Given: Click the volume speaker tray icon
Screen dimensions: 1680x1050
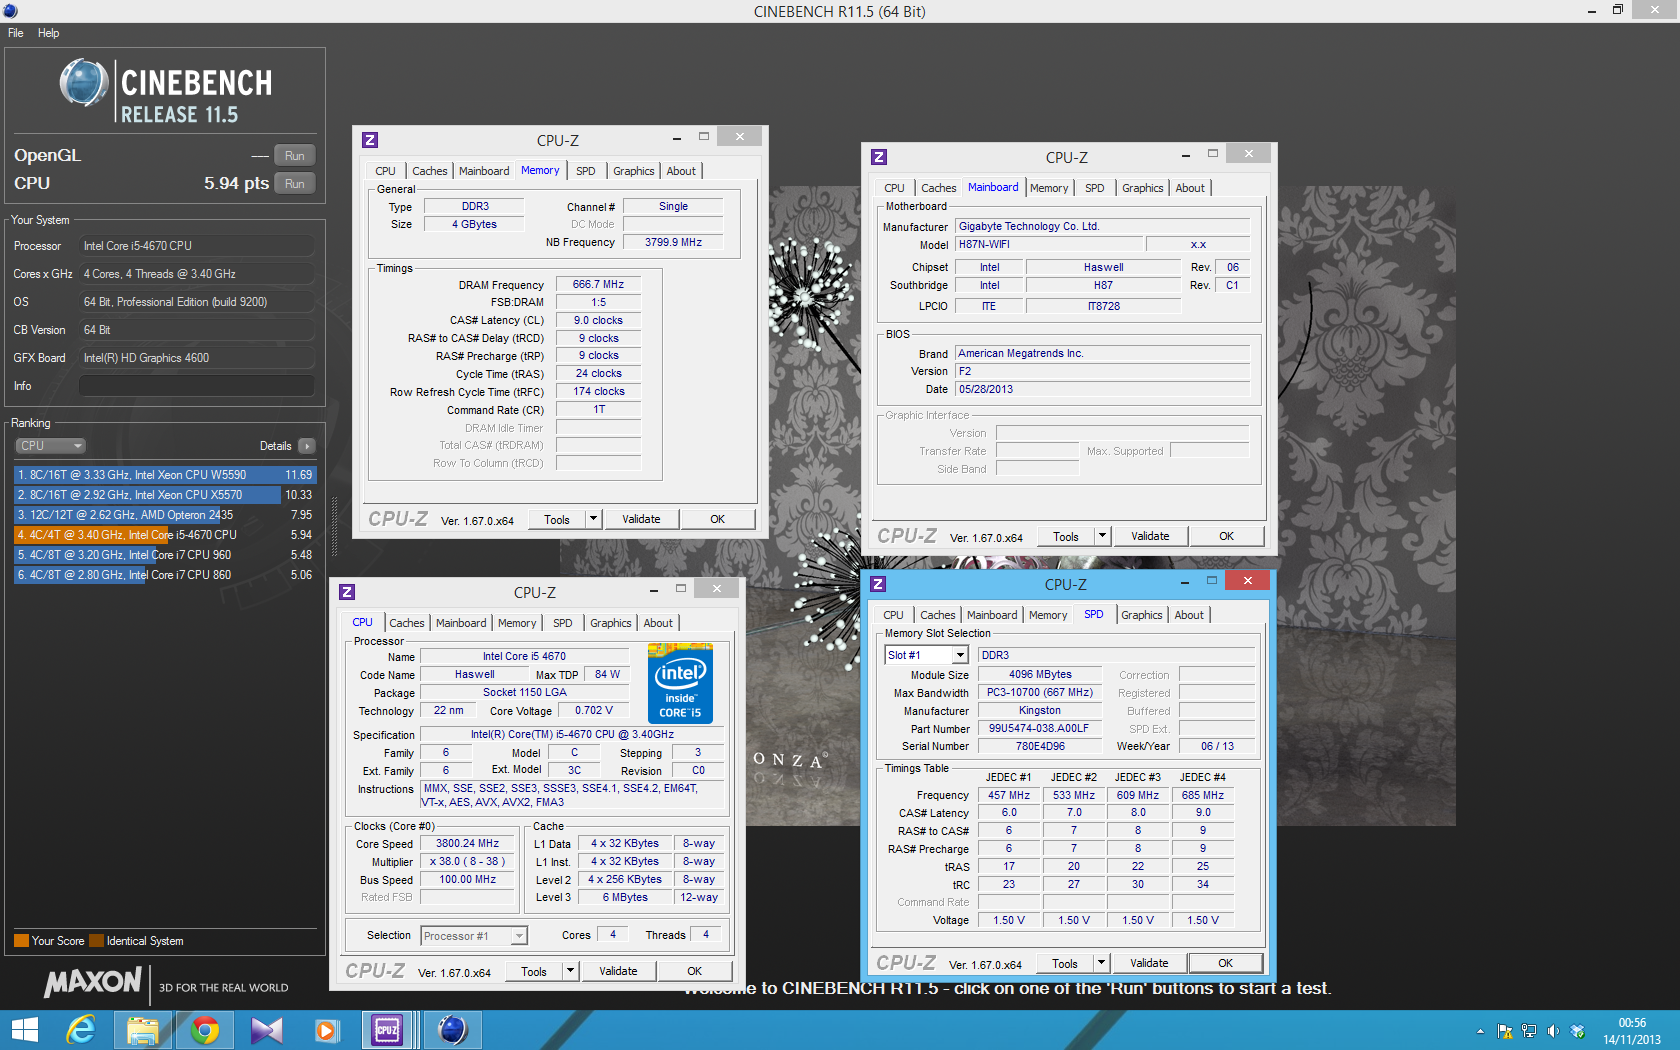Looking at the screenshot, I should point(1553,1031).
